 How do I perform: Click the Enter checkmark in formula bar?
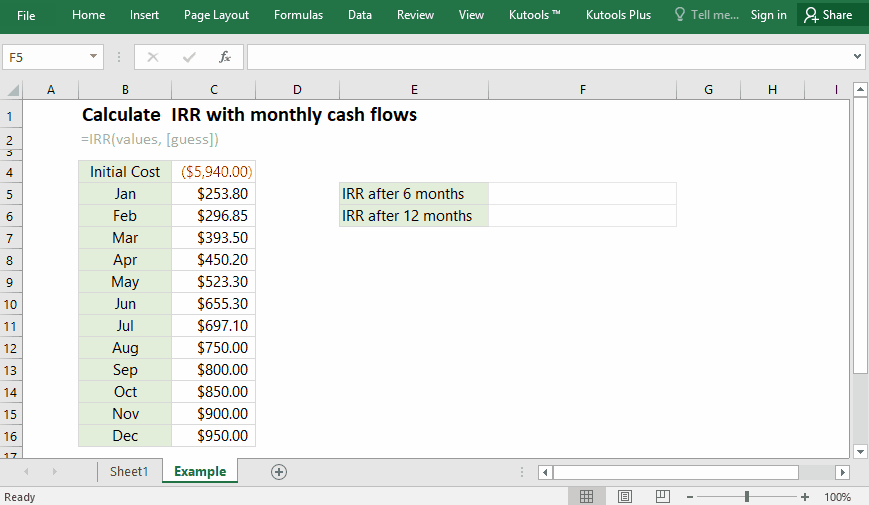pyautogui.click(x=189, y=57)
